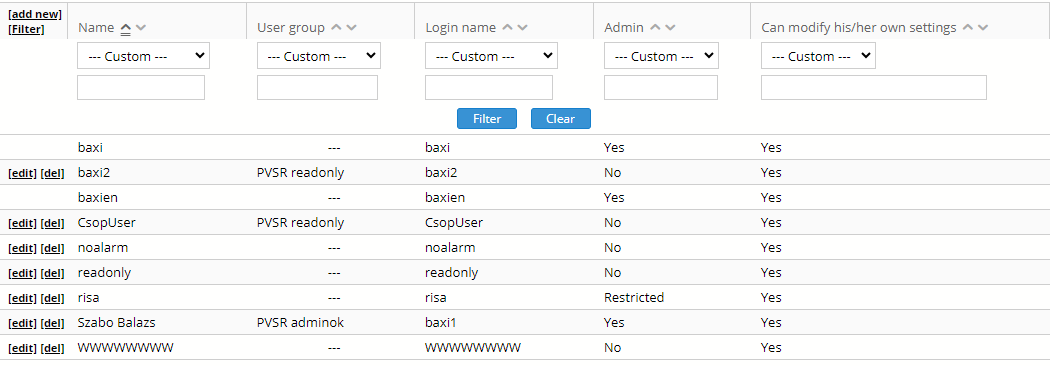Sort Login name column ascending
The width and height of the screenshot is (1054, 366).
[508, 28]
